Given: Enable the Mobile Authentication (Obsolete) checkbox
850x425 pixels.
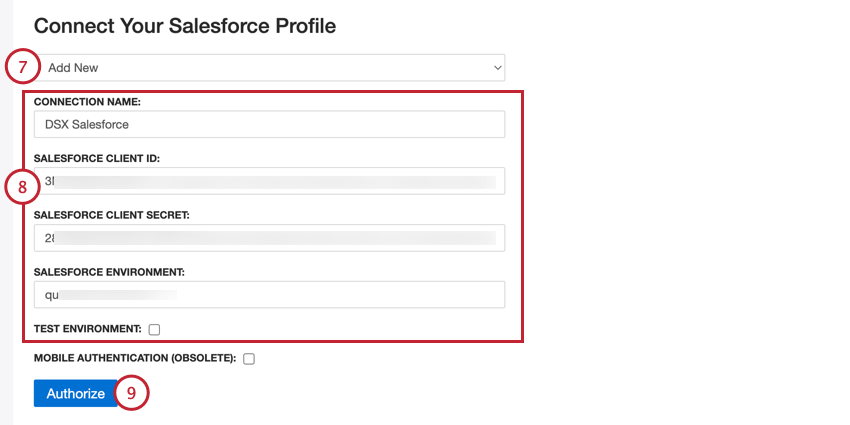Looking at the screenshot, I should point(249,359).
